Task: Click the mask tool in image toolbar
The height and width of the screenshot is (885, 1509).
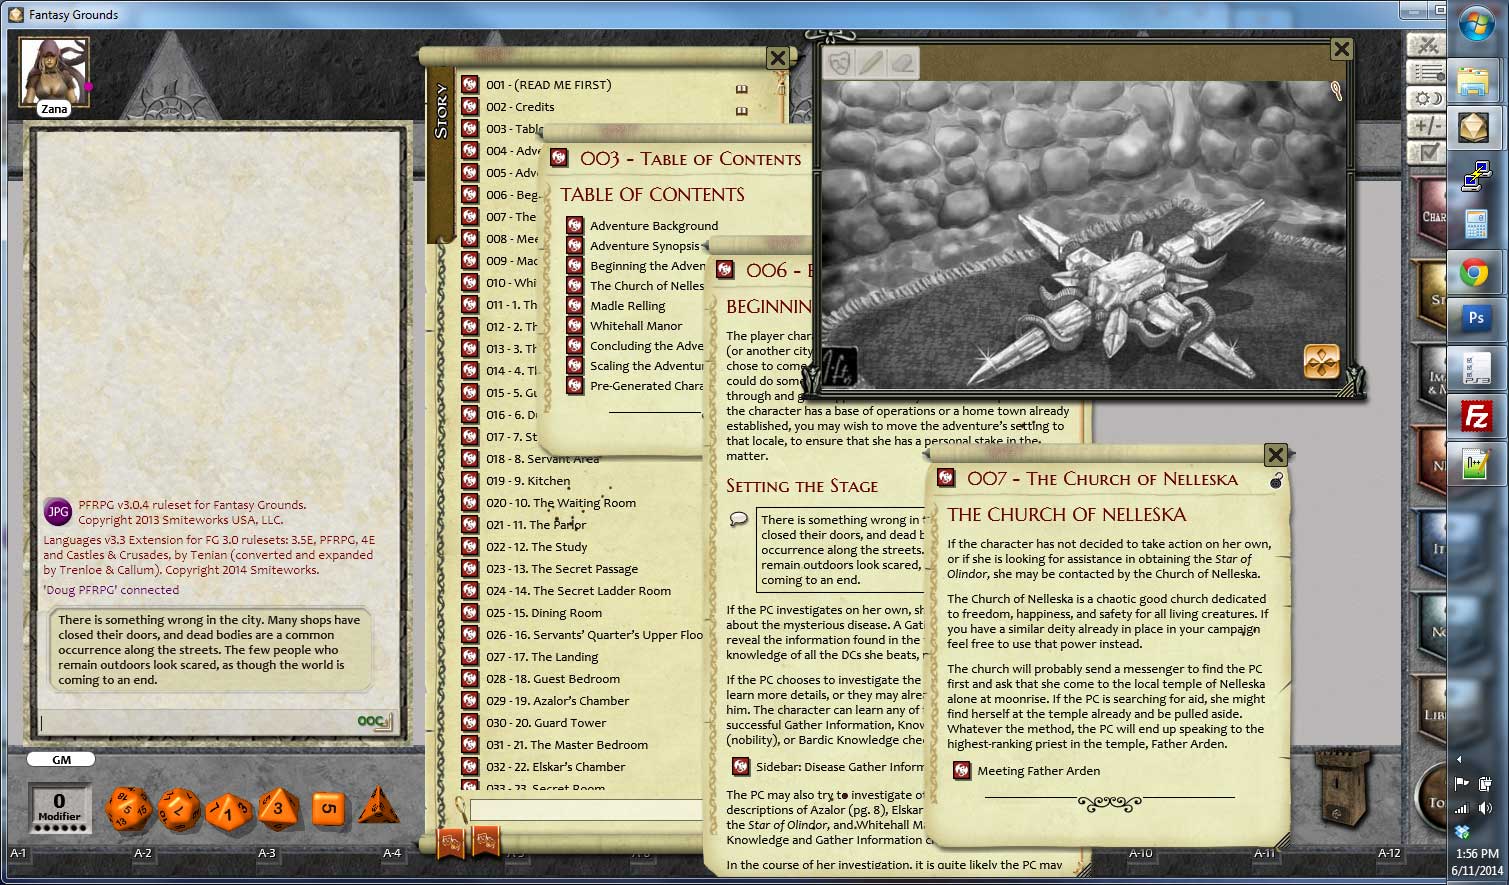Action: point(840,63)
